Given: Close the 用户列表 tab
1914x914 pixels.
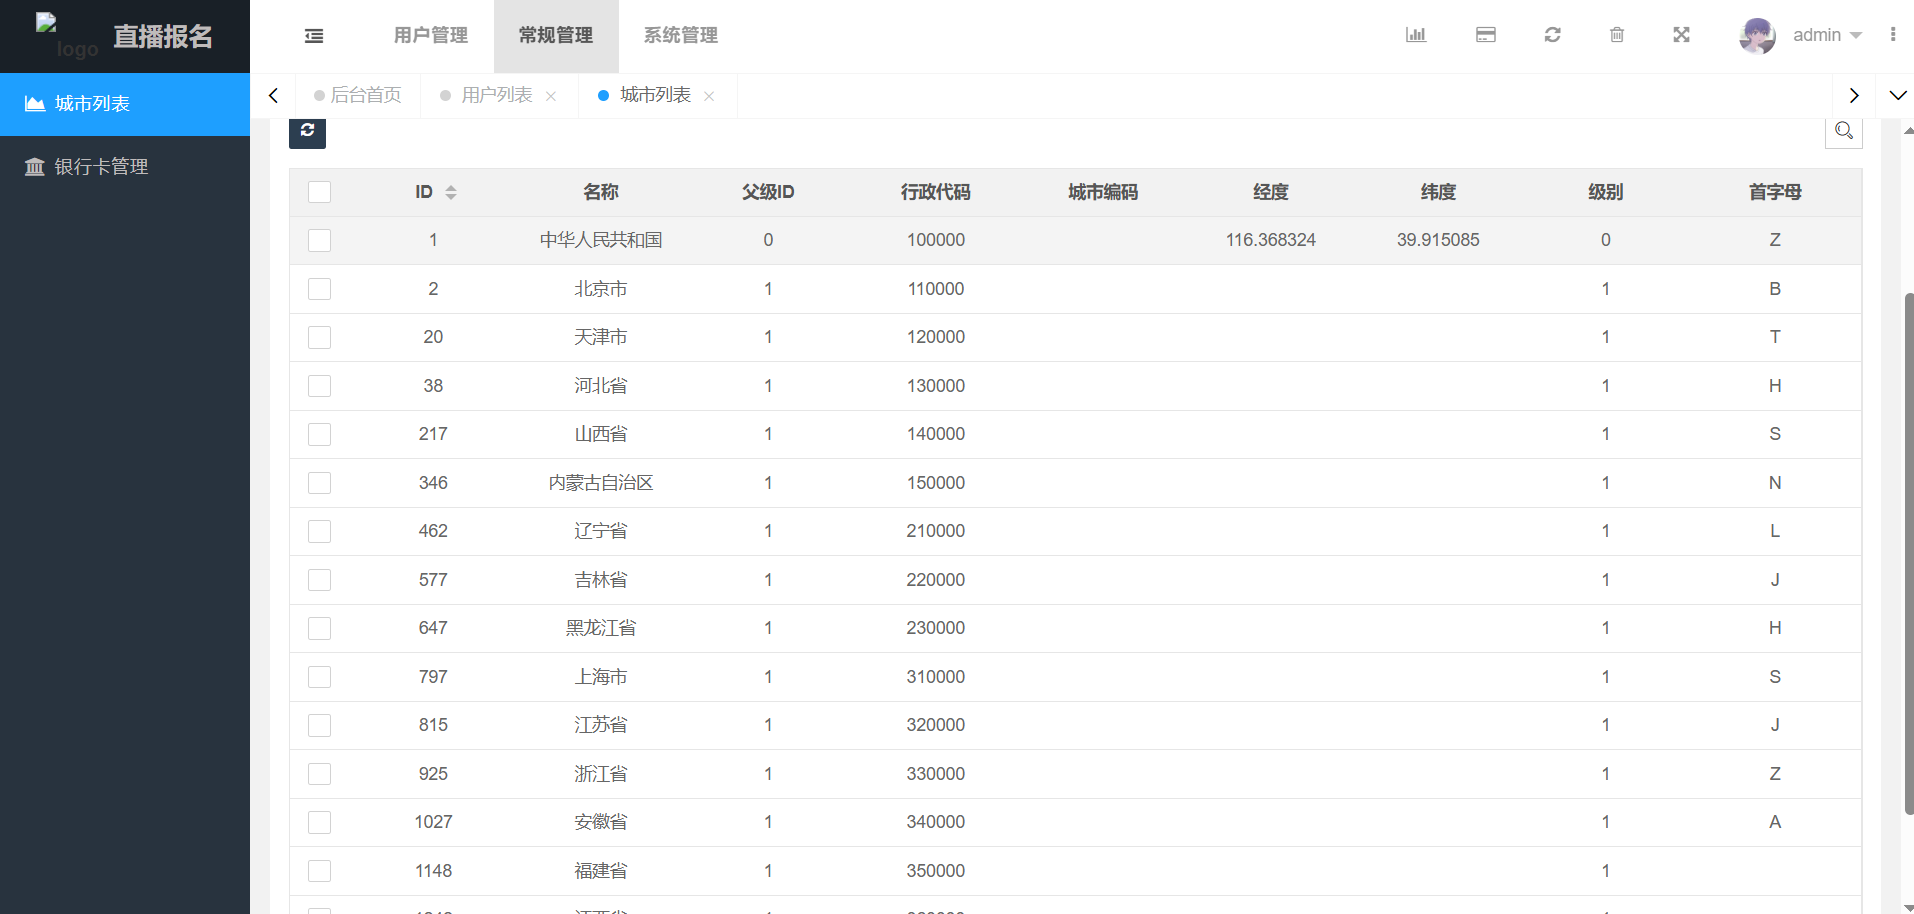Looking at the screenshot, I should pyautogui.click(x=551, y=96).
